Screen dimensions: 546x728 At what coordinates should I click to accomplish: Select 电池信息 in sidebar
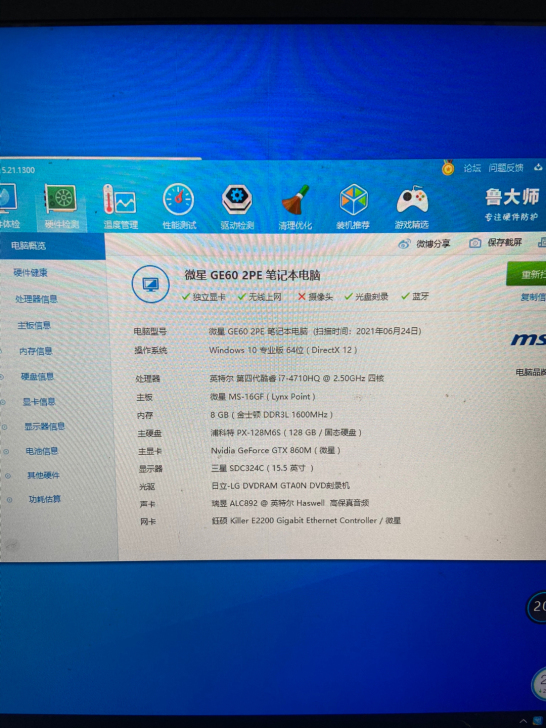(x=42, y=451)
